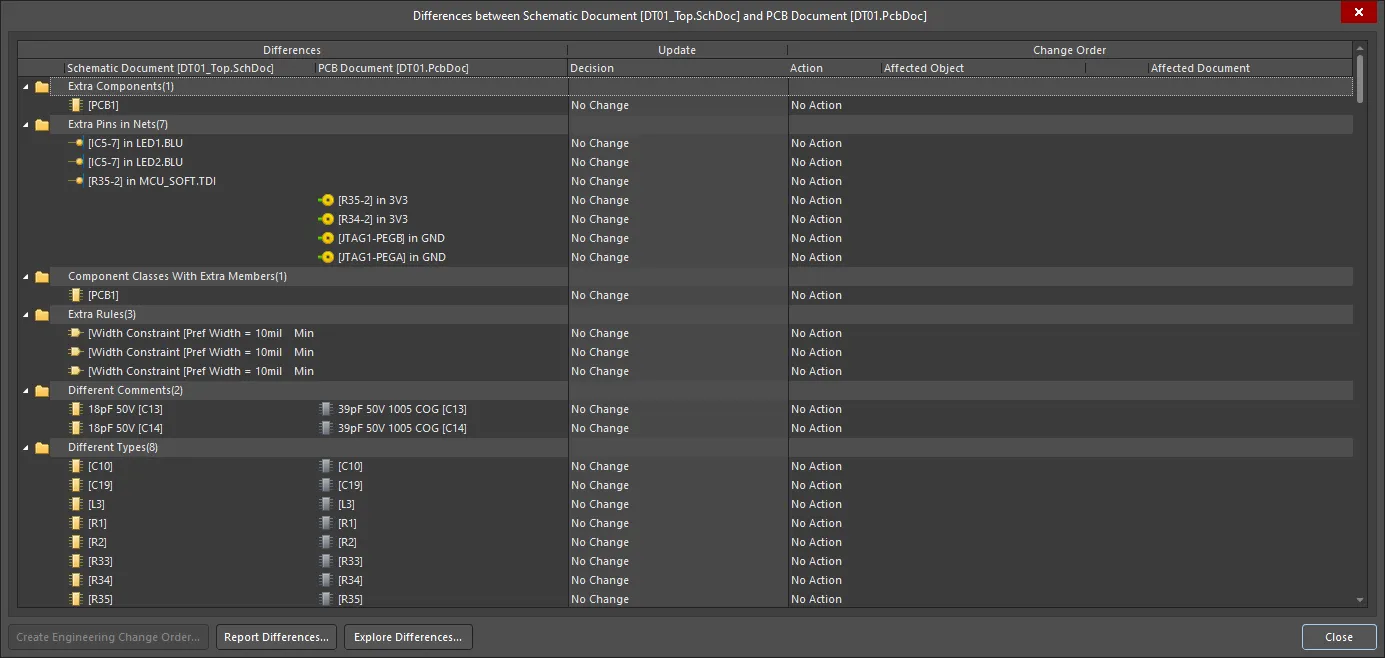This screenshot has width=1385, height=658.
Task: Click the pad icon for [JTAG1-PEGB] in GND
Action: [325, 238]
